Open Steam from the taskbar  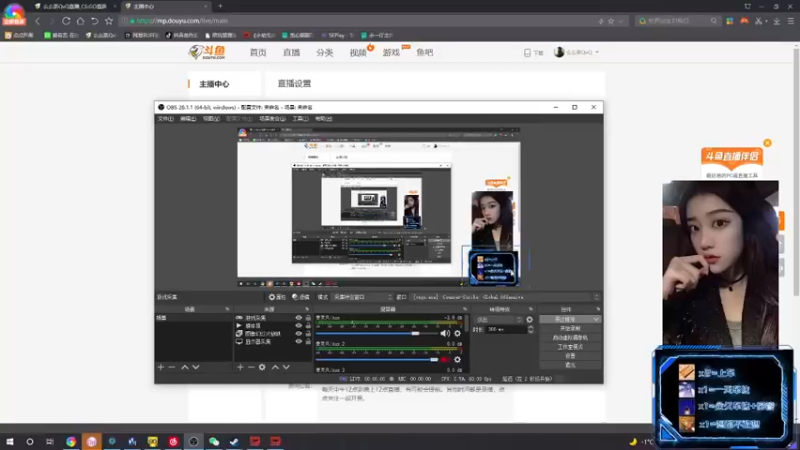click(x=234, y=441)
